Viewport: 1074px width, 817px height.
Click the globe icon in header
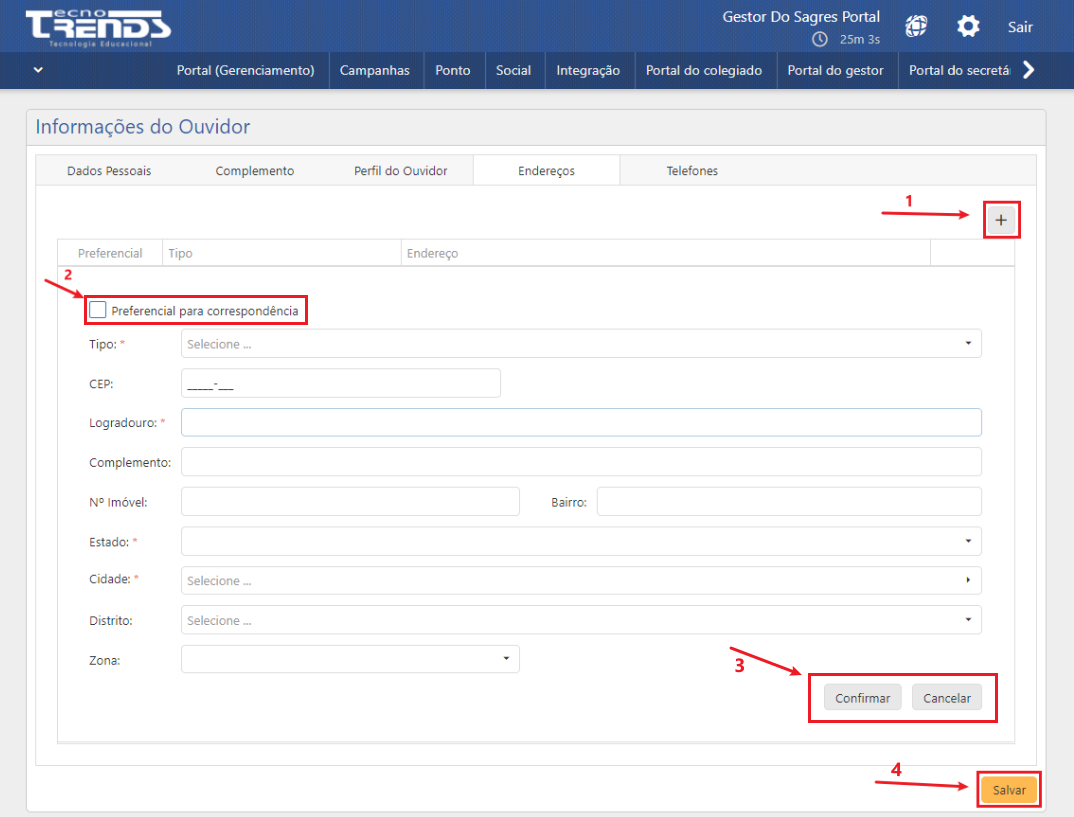click(x=917, y=27)
